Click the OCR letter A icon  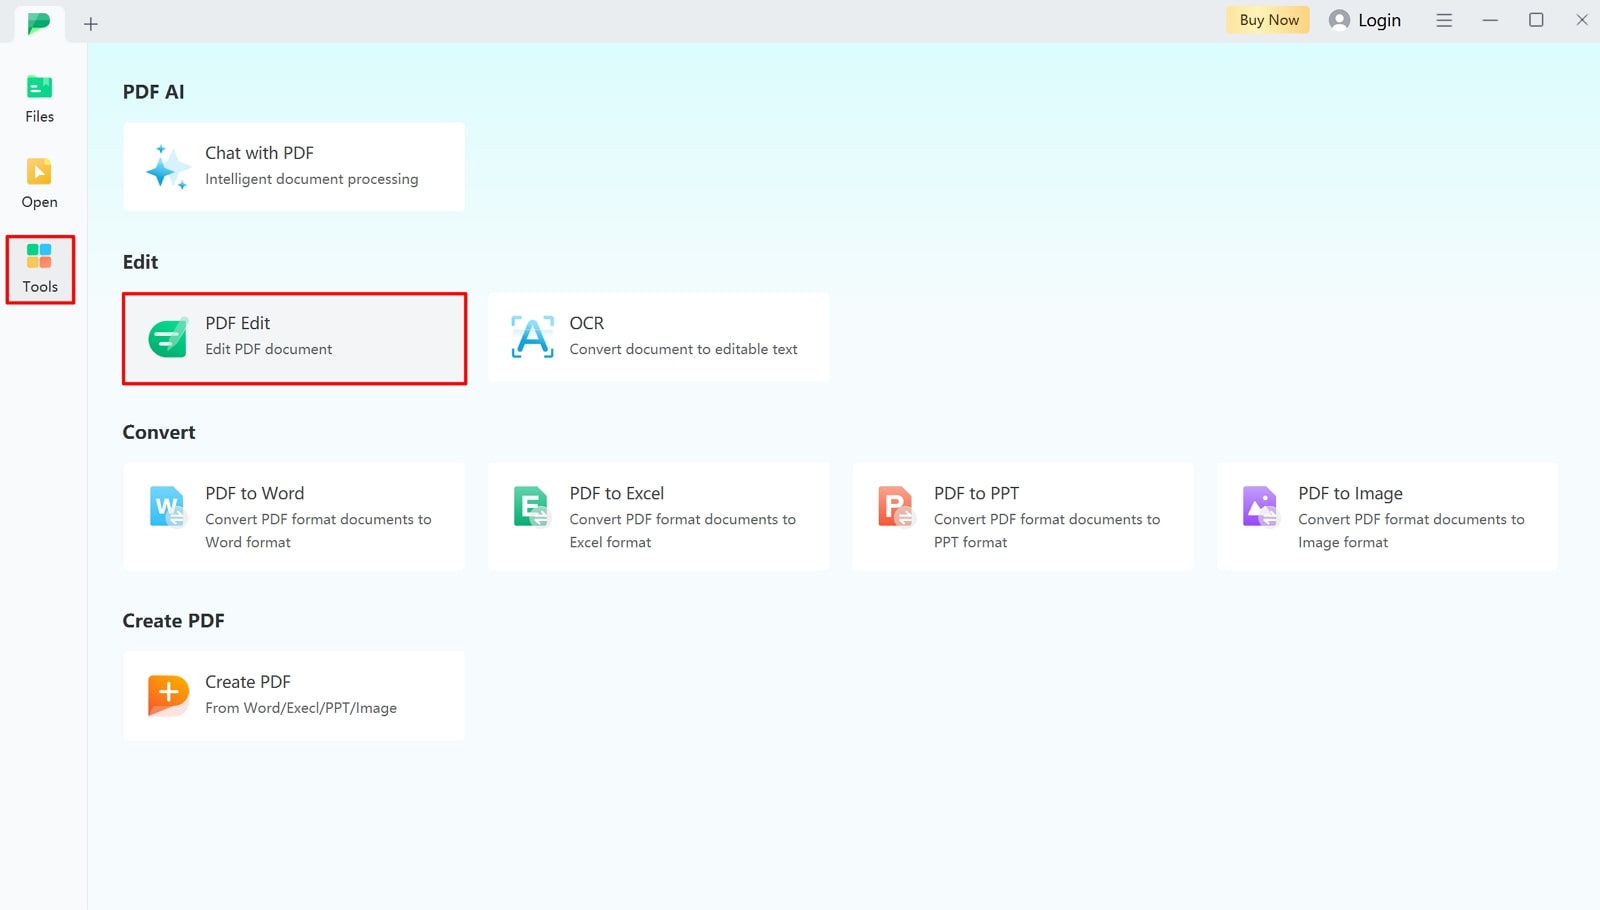[532, 337]
